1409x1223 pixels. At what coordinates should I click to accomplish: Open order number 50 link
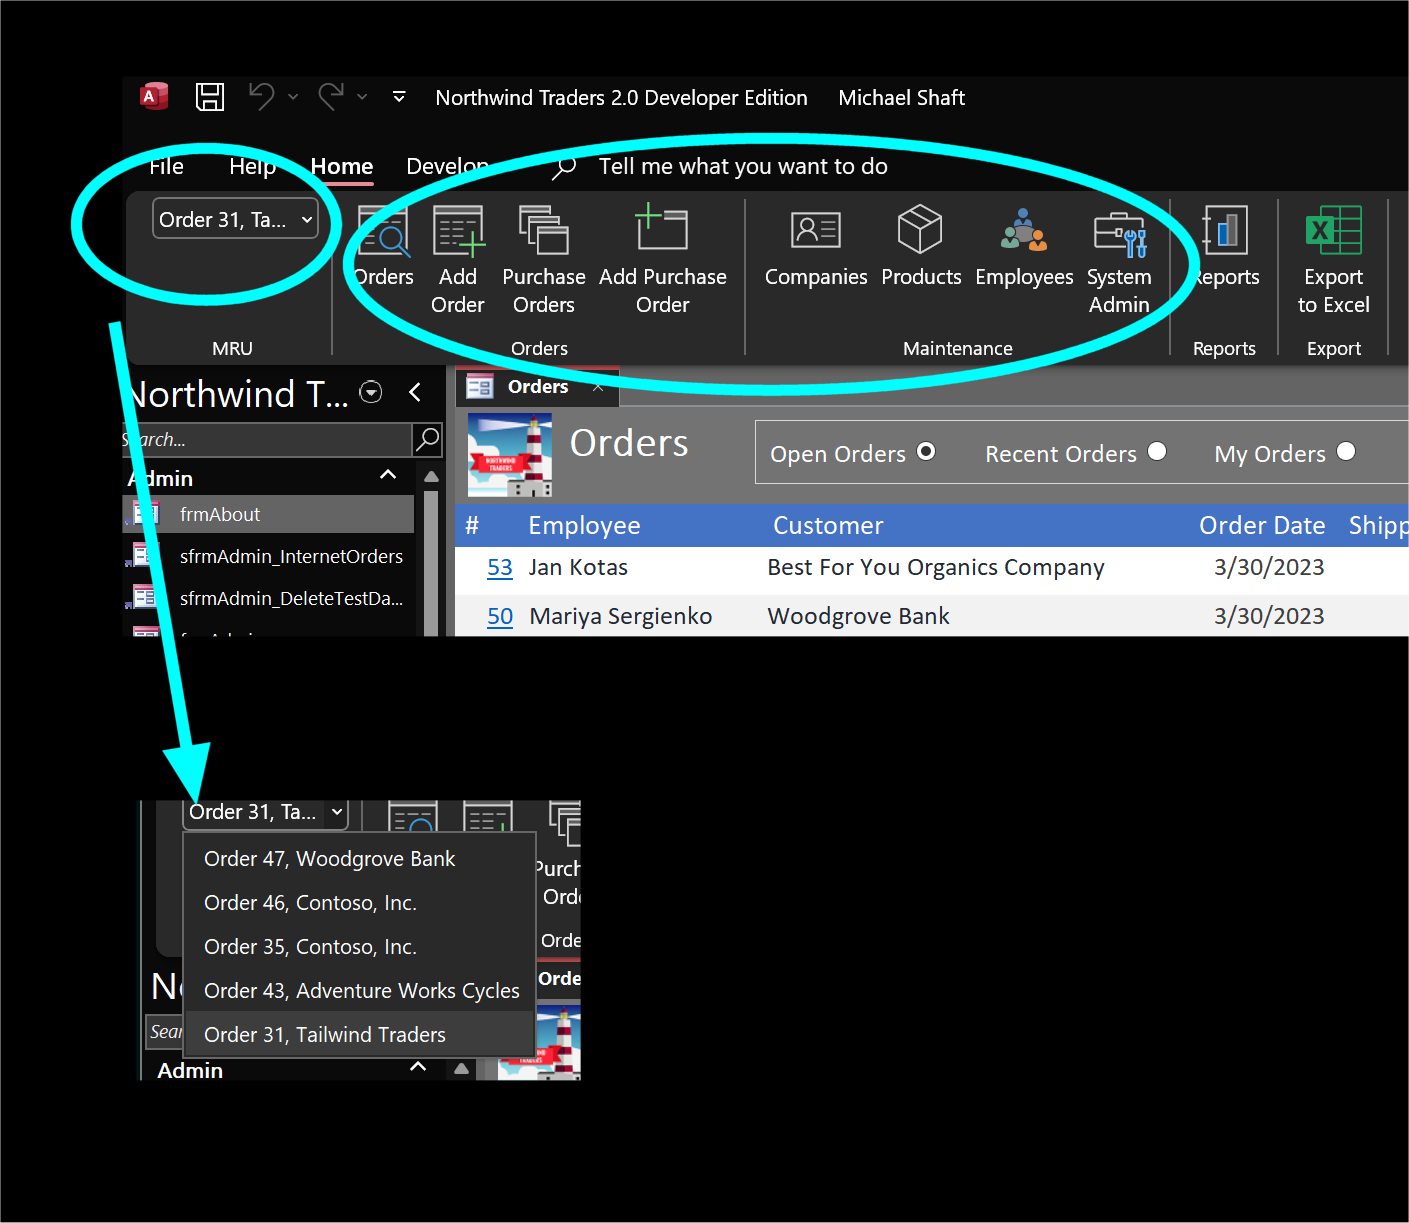pos(499,617)
